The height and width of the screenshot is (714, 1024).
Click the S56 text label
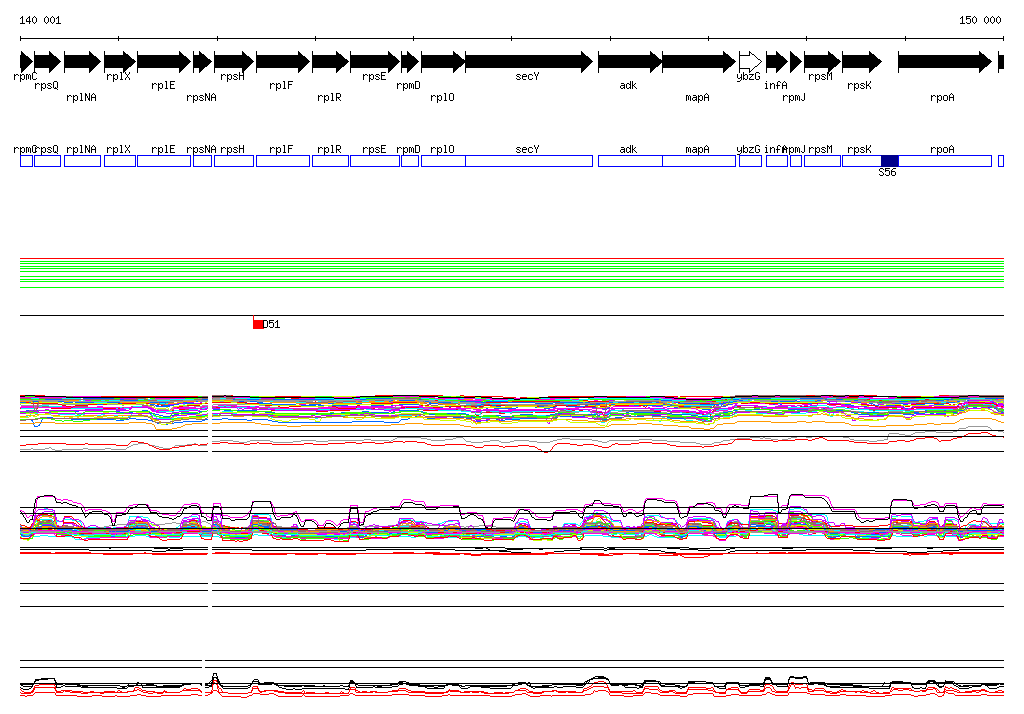(888, 172)
